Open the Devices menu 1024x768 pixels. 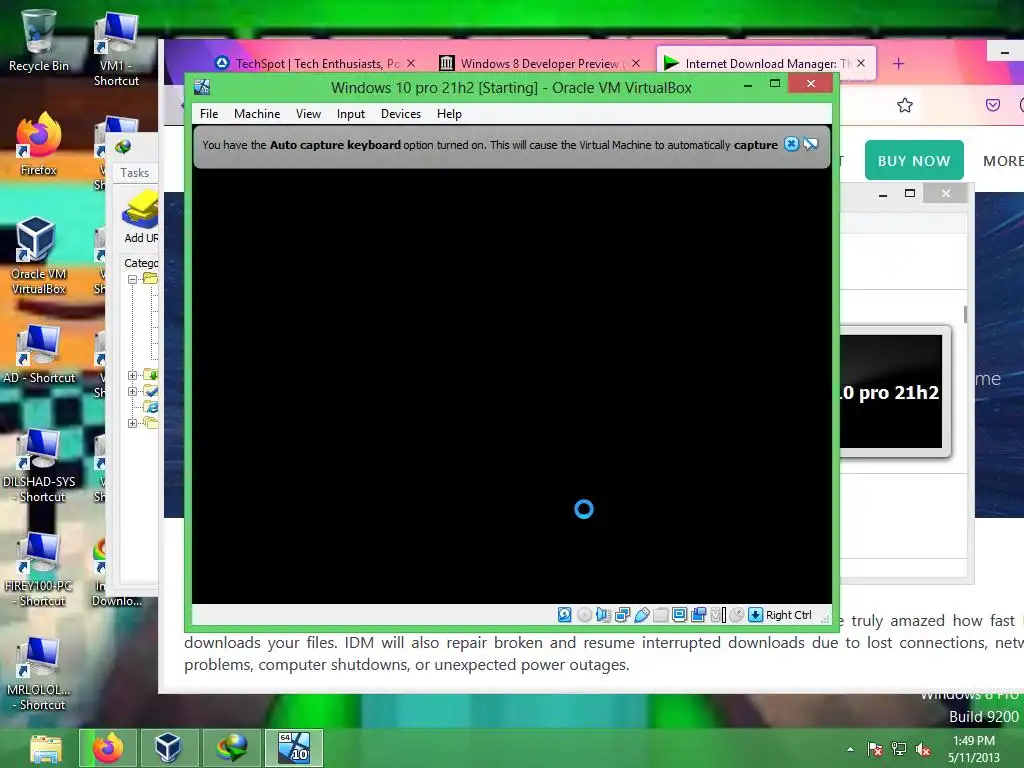[x=400, y=114]
